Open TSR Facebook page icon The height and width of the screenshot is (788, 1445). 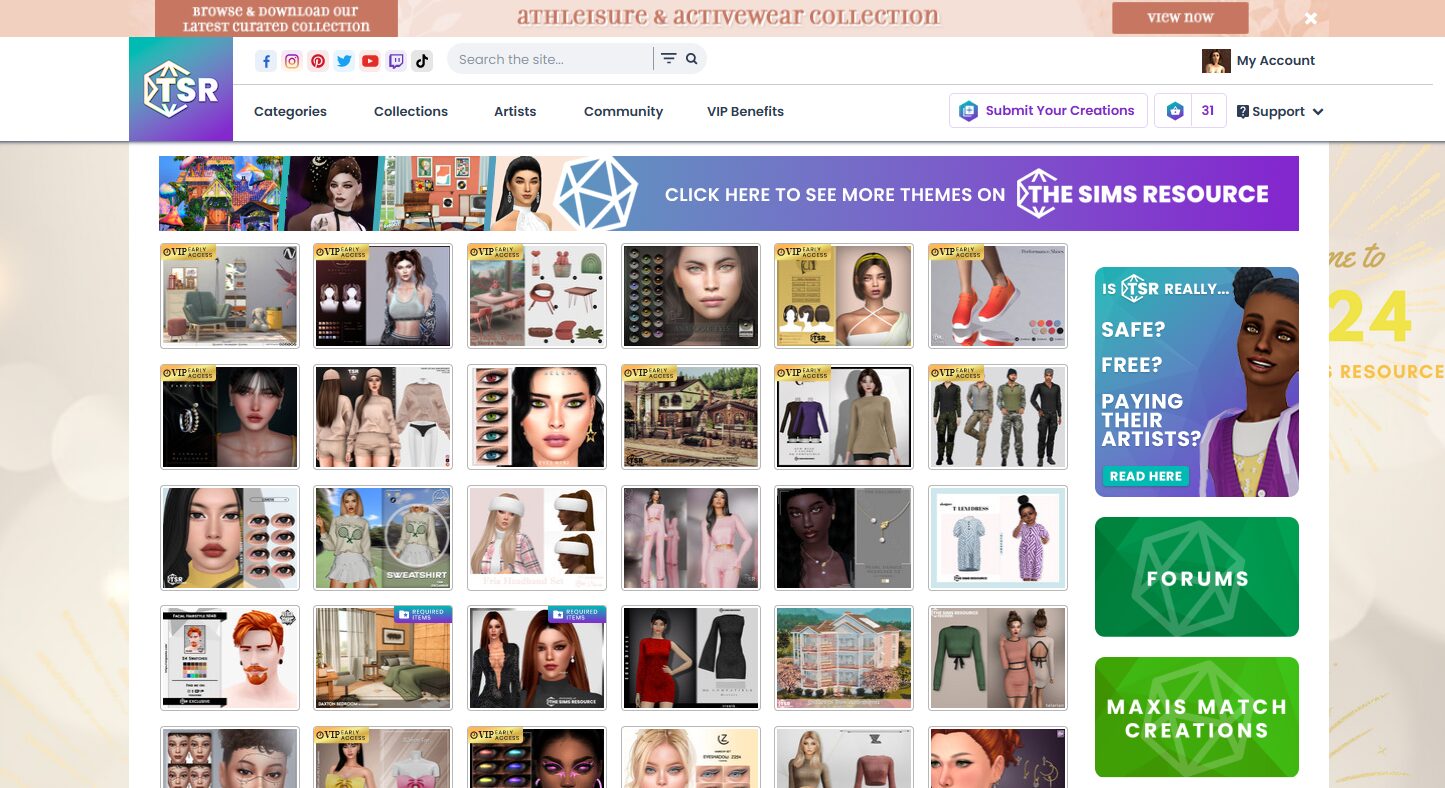(266, 61)
